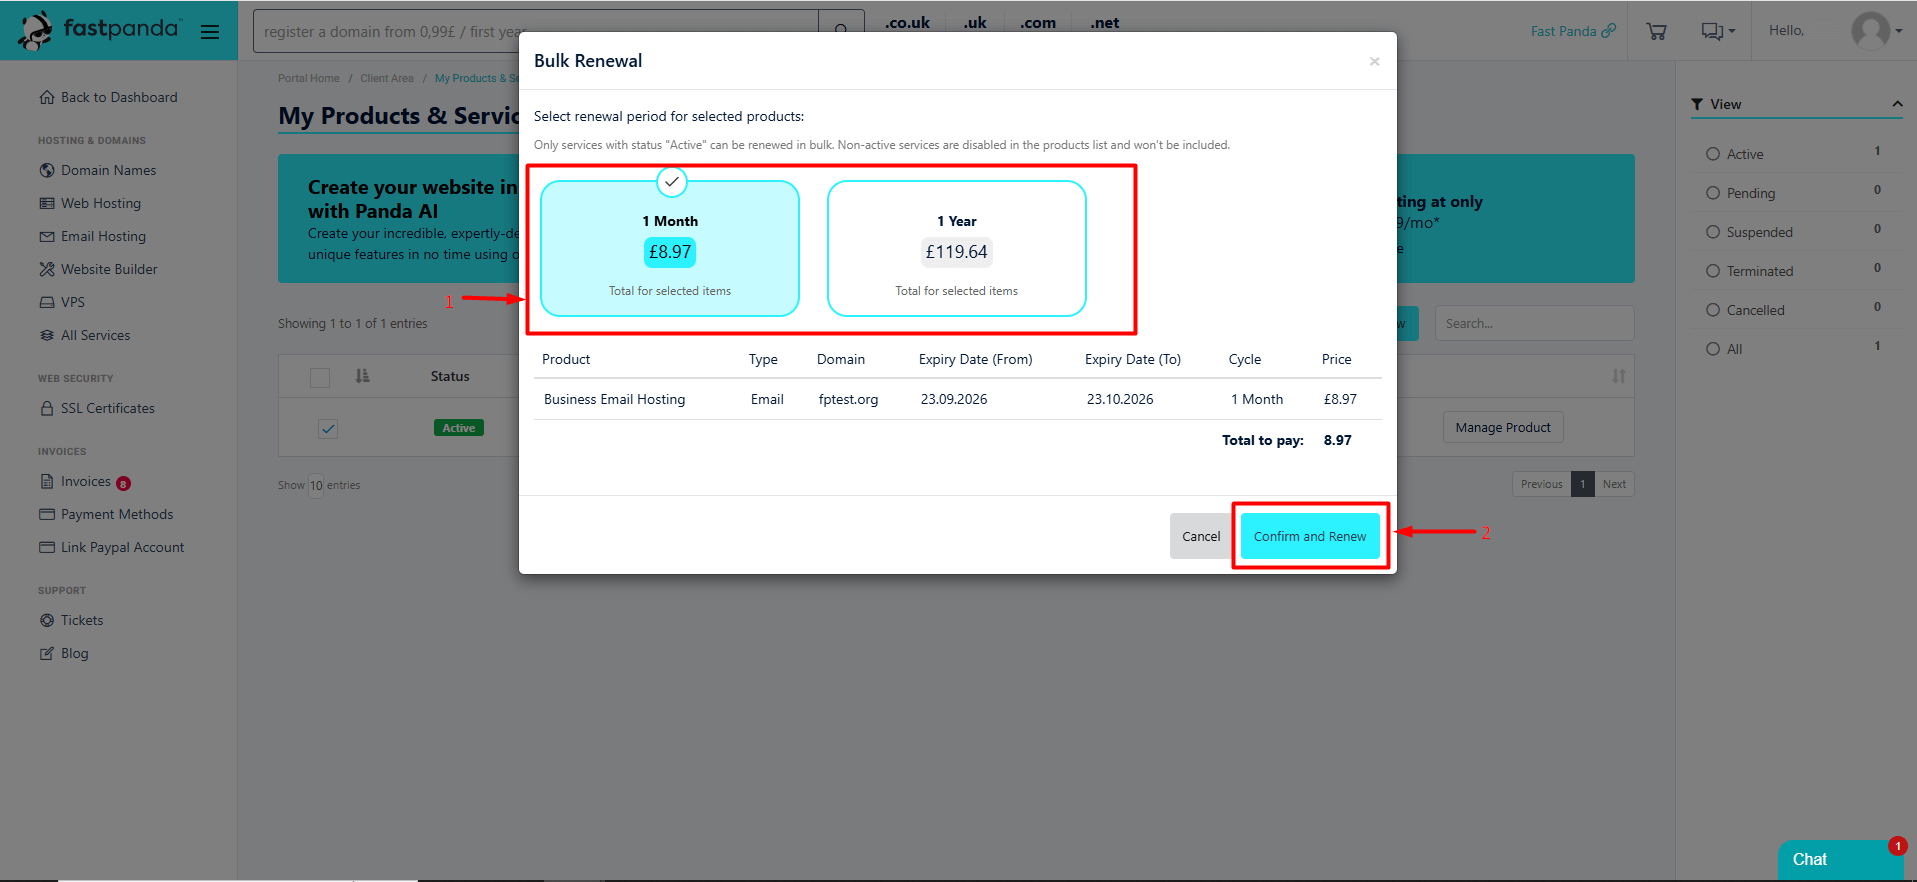The image size is (1917, 882).
Task: Open the shopping cart icon
Action: pyautogui.click(x=1656, y=31)
